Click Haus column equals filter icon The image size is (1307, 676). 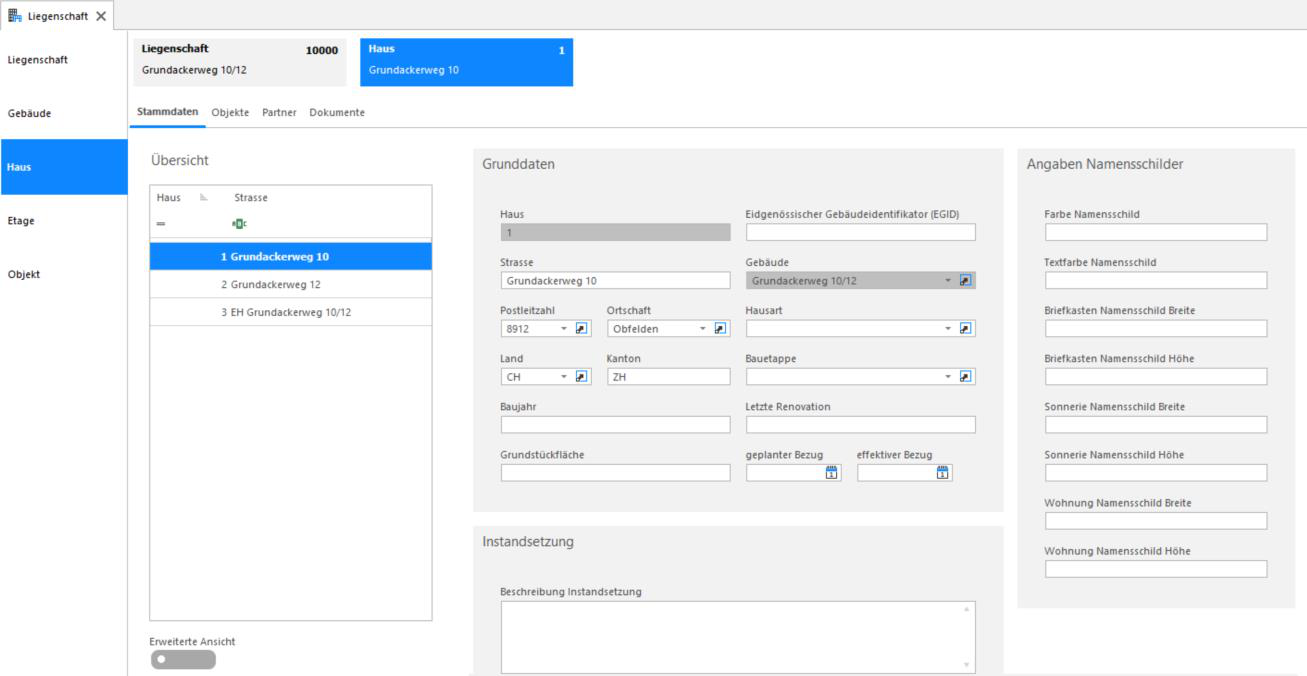click(x=162, y=224)
